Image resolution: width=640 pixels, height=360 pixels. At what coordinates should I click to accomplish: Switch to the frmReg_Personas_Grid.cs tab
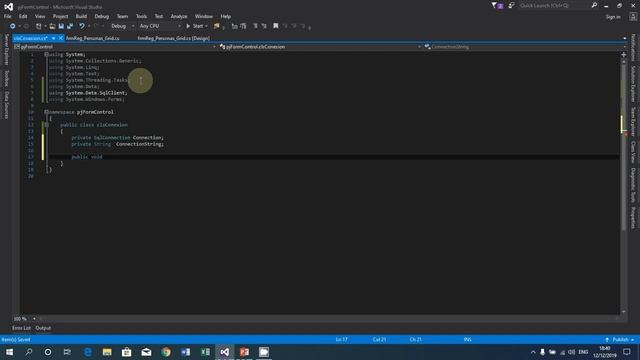pyautogui.click(x=93, y=38)
